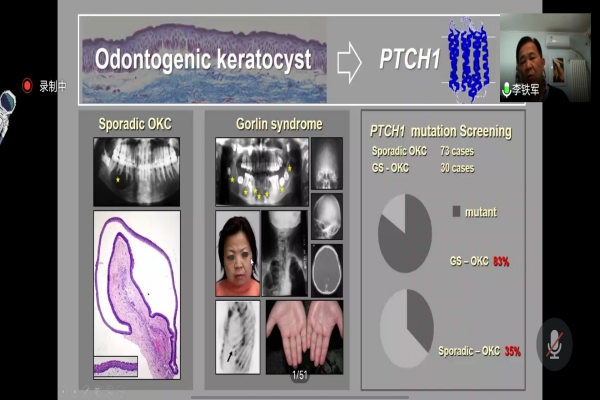
Task: Click the hands palms photo
Action: [x=305, y=337]
